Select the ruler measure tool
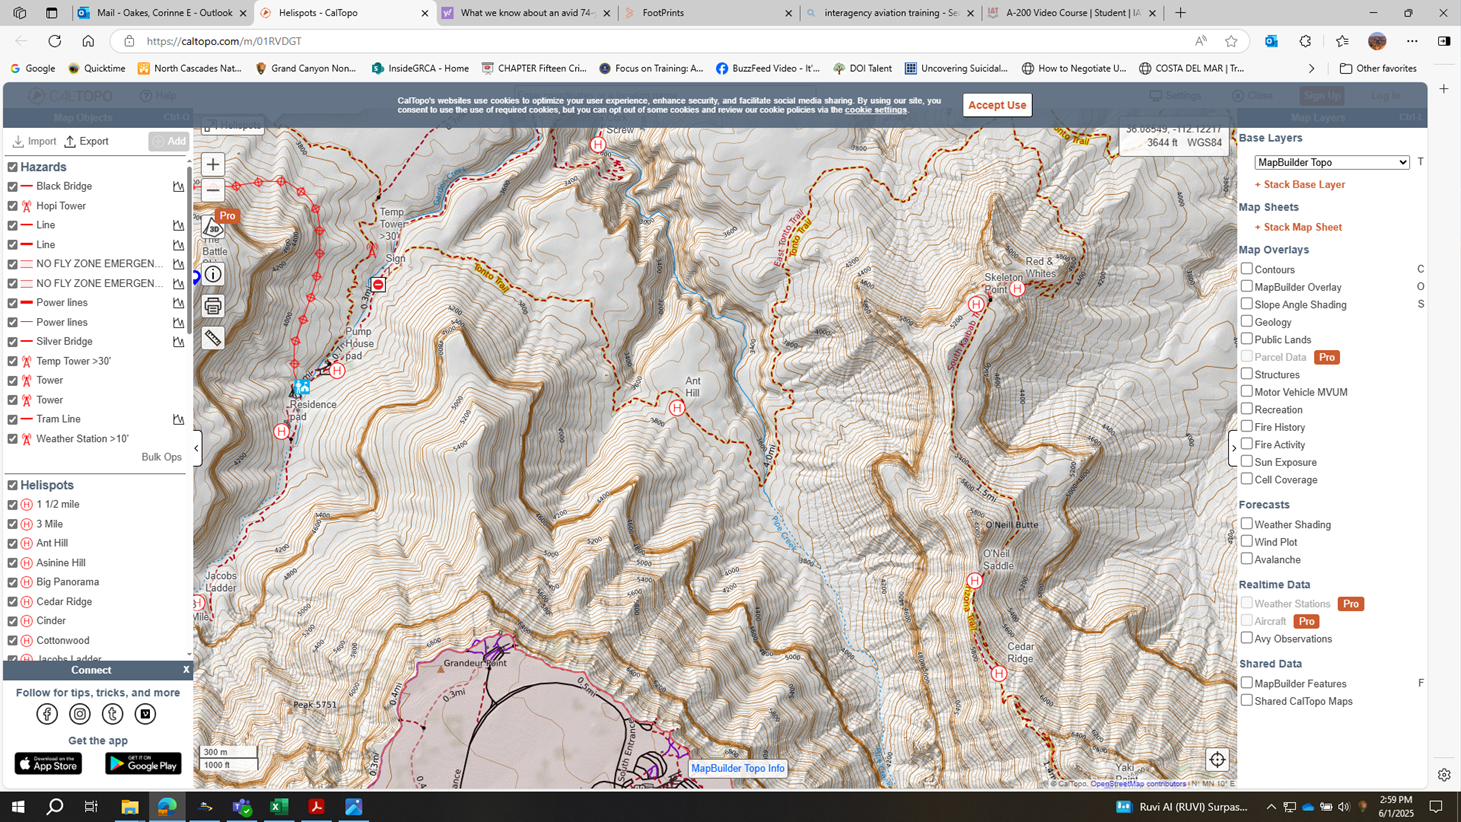Screen dimensions: 1461x822 (x=213, y=338)
